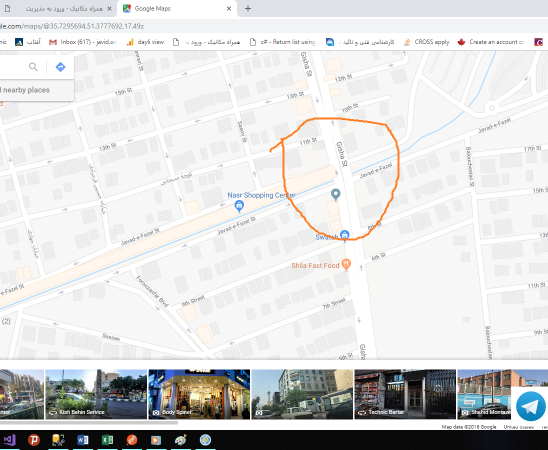548x450 pixels.
Task: Click the gray location pin on Gisha St
Action: point(336,195)
